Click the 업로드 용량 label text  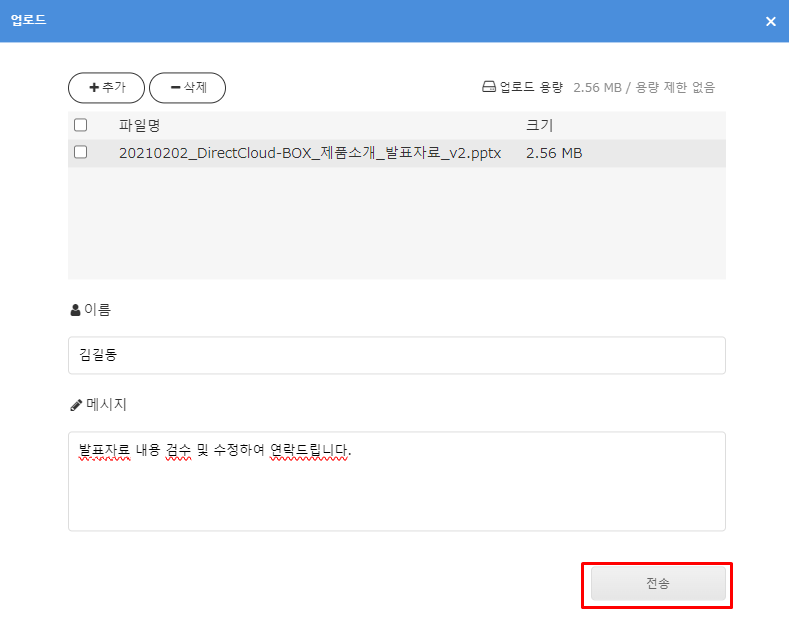531,88
